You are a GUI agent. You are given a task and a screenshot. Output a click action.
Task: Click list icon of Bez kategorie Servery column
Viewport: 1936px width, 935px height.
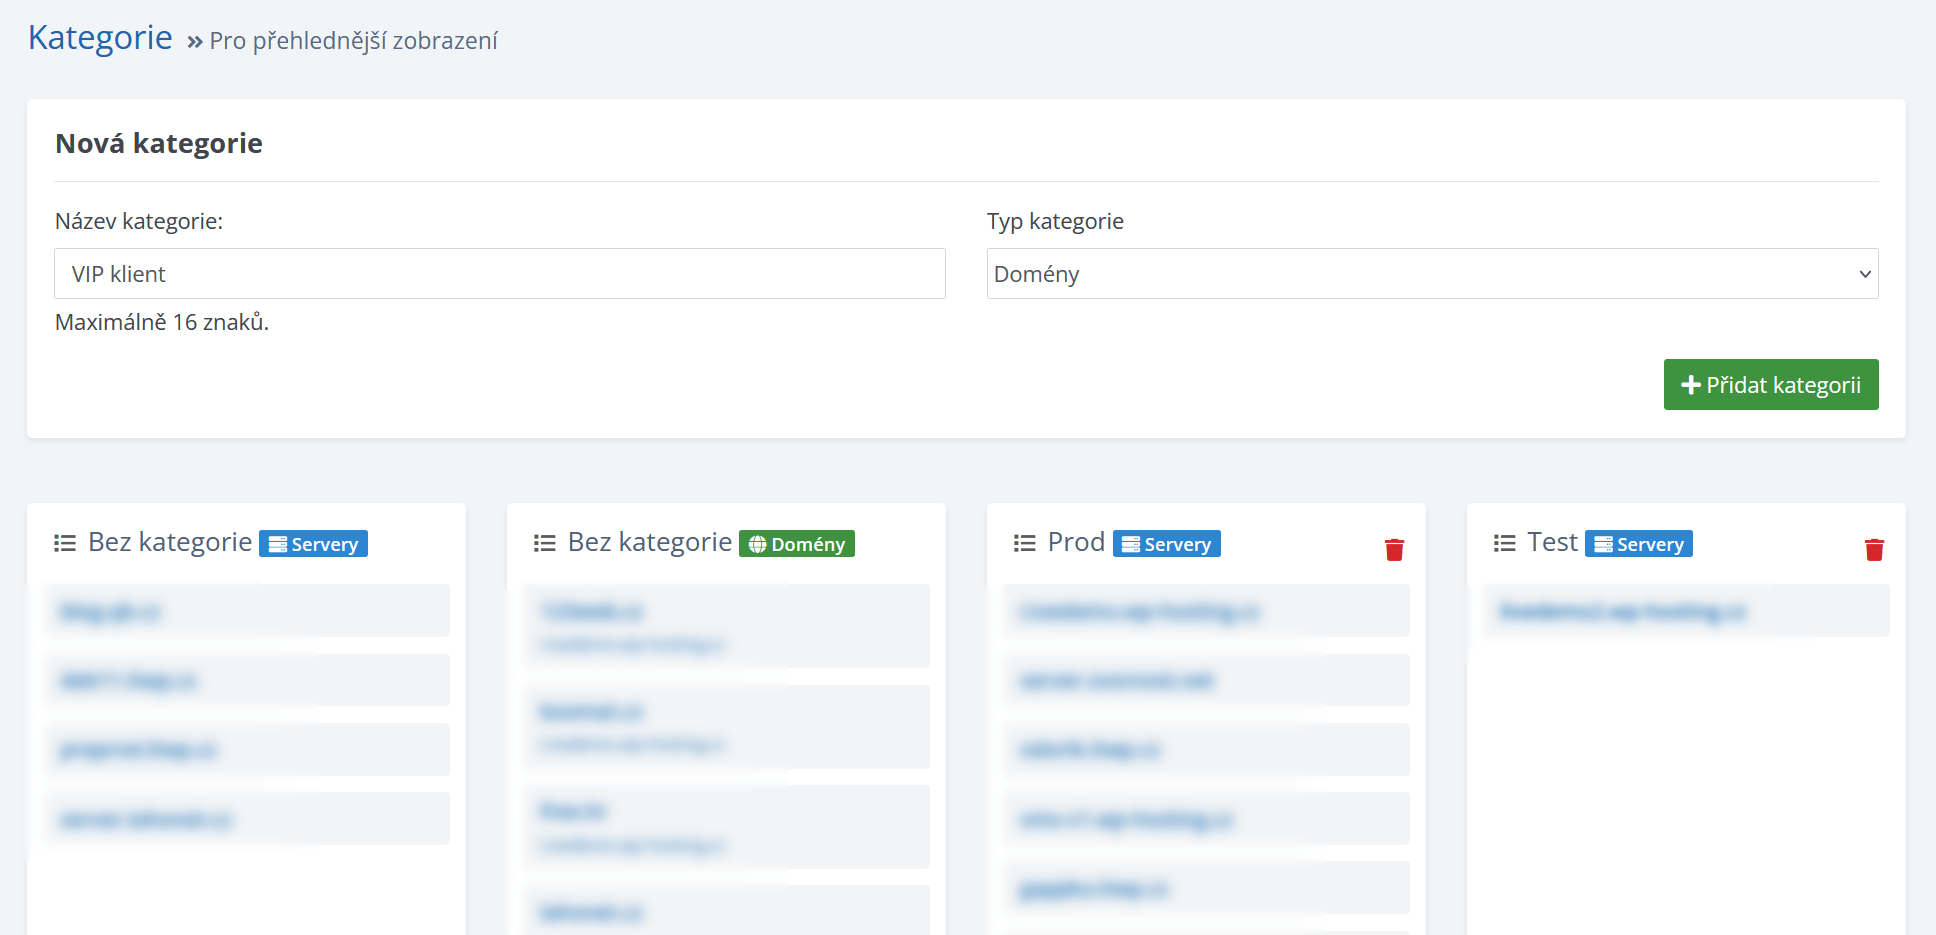pos(65,543)
